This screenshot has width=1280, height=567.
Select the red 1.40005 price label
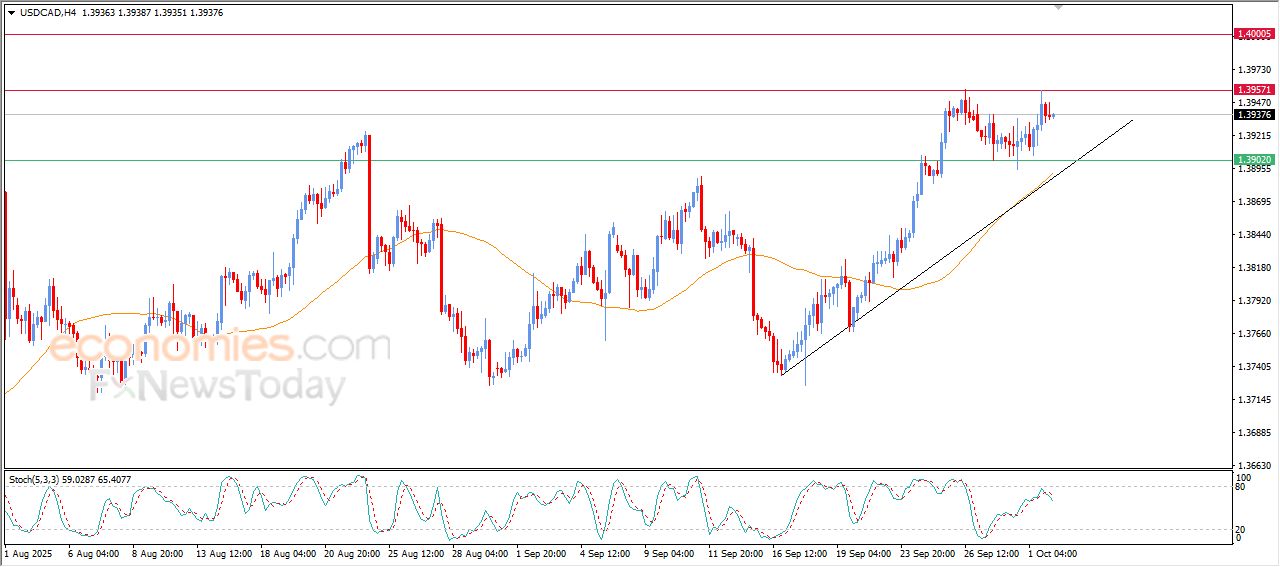[1254, 34]
